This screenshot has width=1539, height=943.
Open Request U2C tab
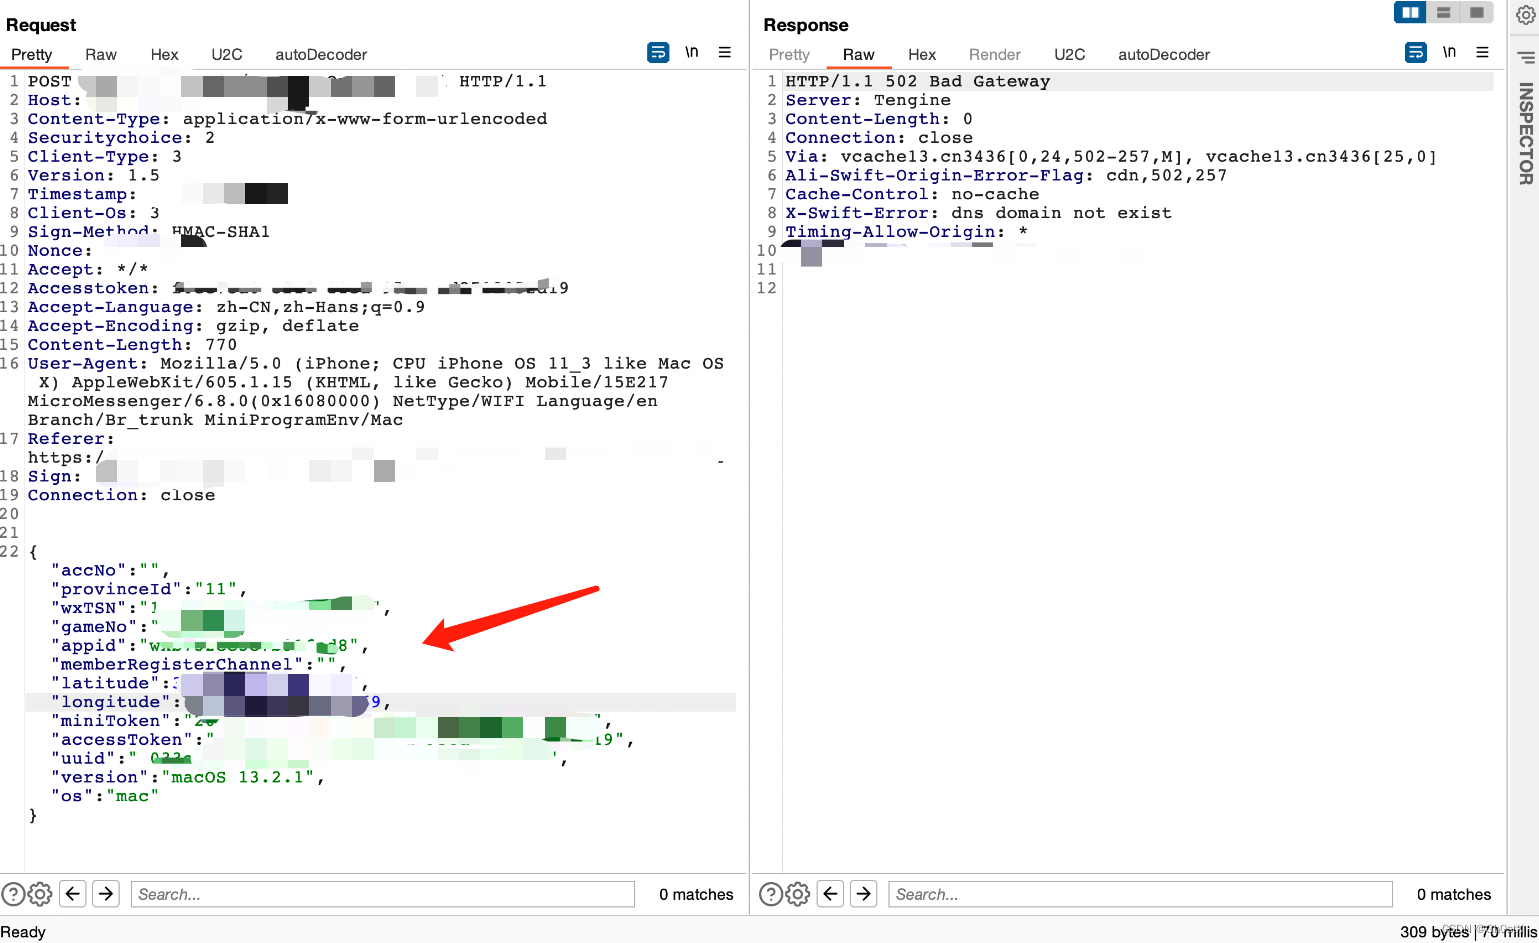coord(227,55)
